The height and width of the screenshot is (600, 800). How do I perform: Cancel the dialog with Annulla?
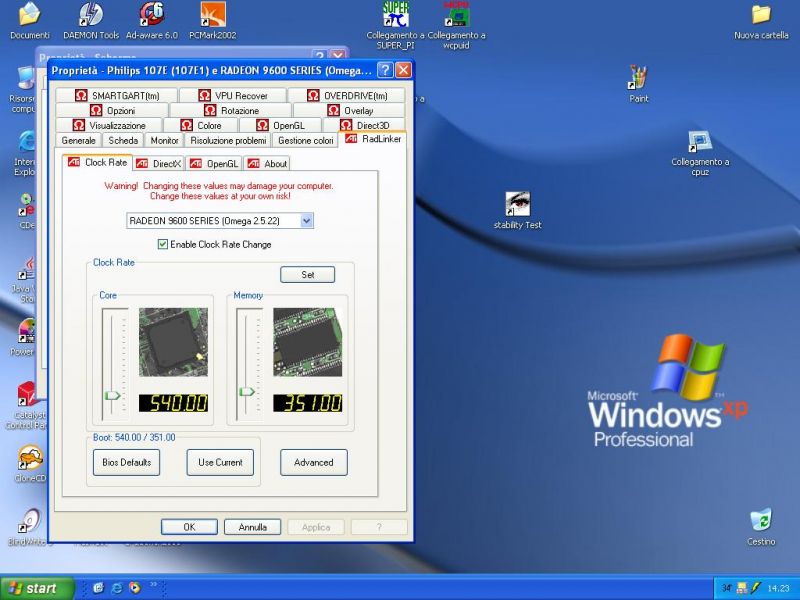coord(253,527)
